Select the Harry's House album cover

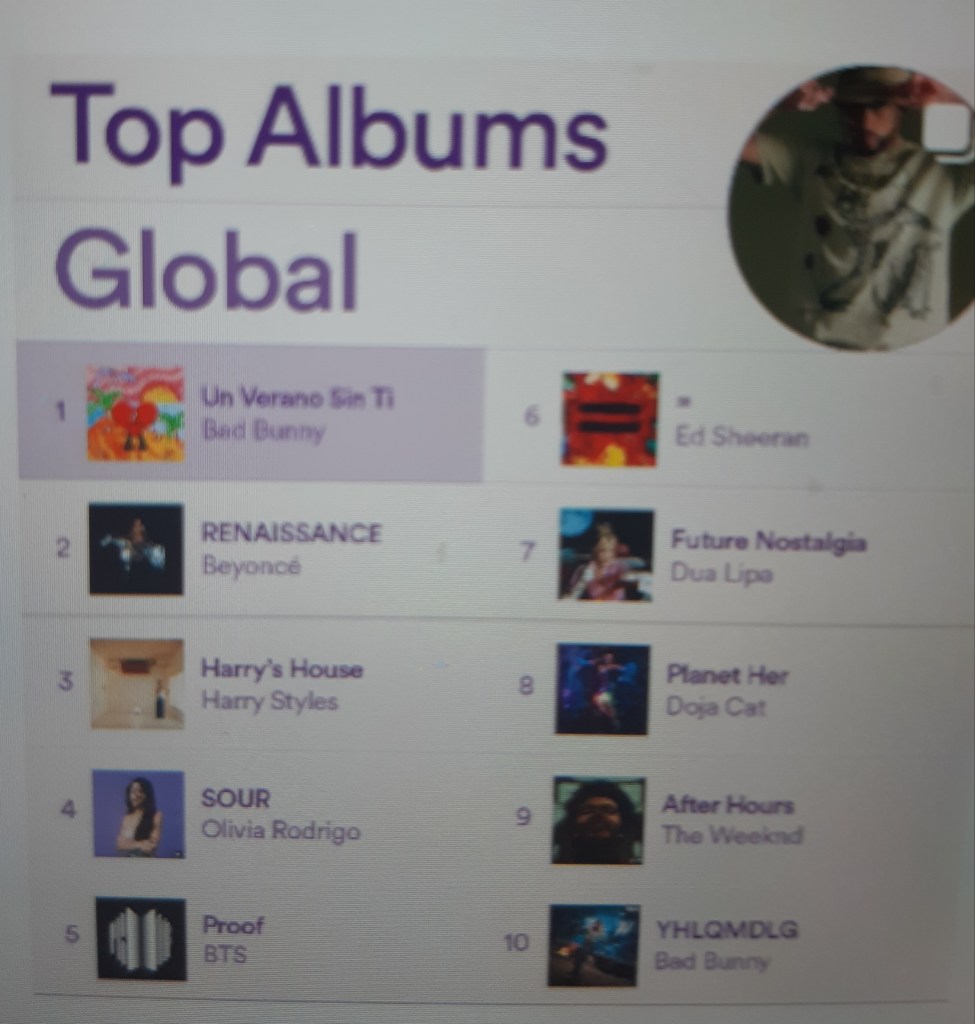[x=137, y=683]
